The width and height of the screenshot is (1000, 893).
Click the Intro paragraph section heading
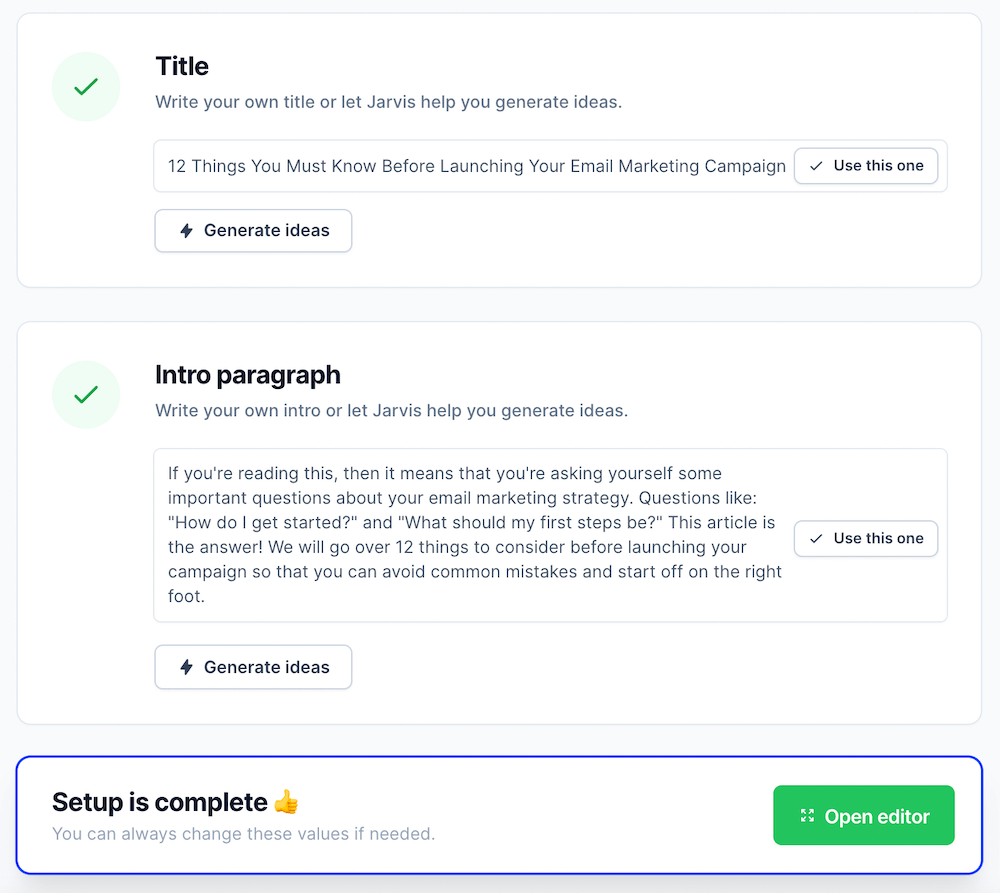click(248, 375)
